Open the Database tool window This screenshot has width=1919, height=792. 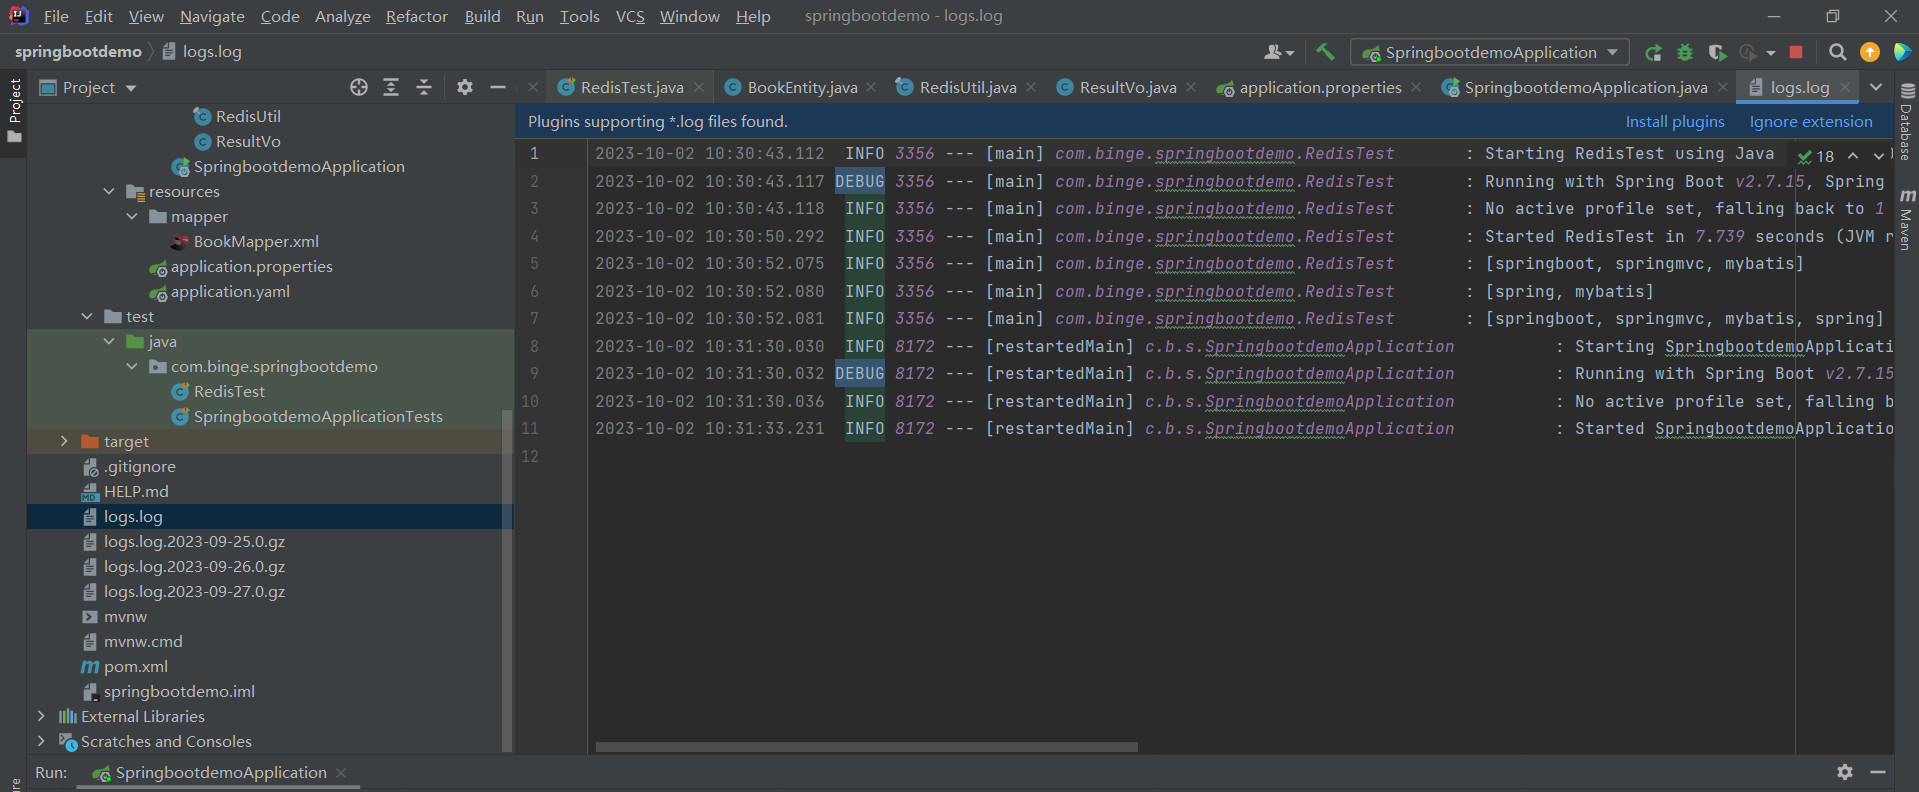tap(1906, 121)
